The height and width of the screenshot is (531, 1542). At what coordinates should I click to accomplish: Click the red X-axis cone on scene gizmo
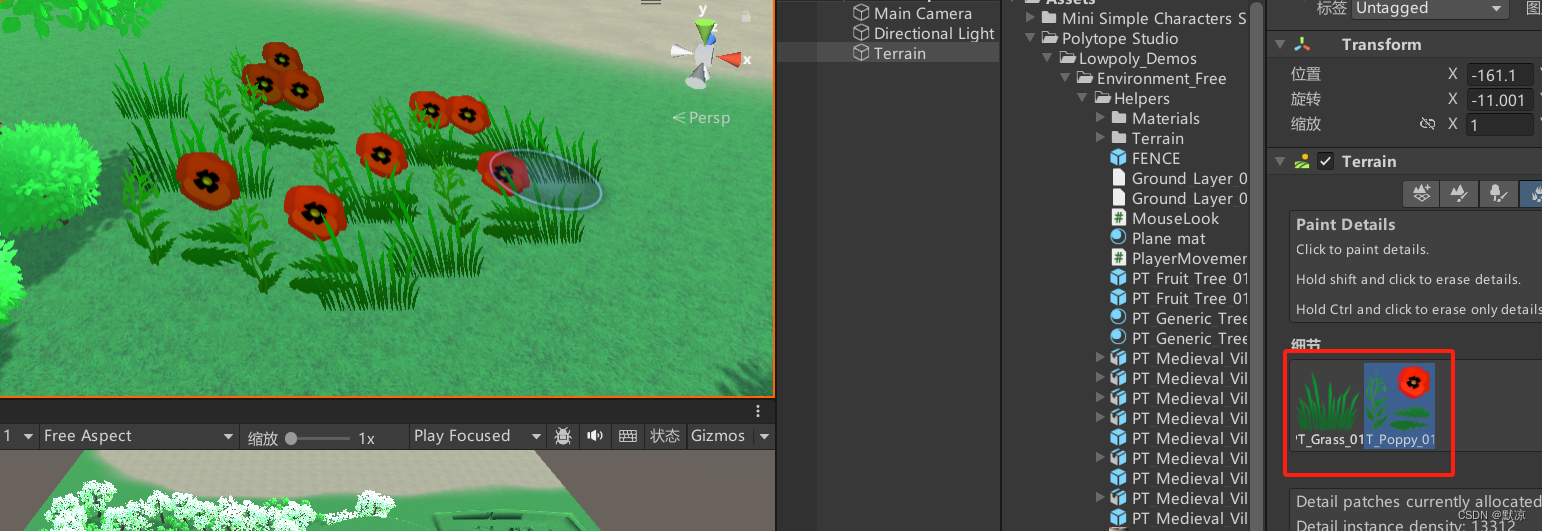[x=729, y=59]
